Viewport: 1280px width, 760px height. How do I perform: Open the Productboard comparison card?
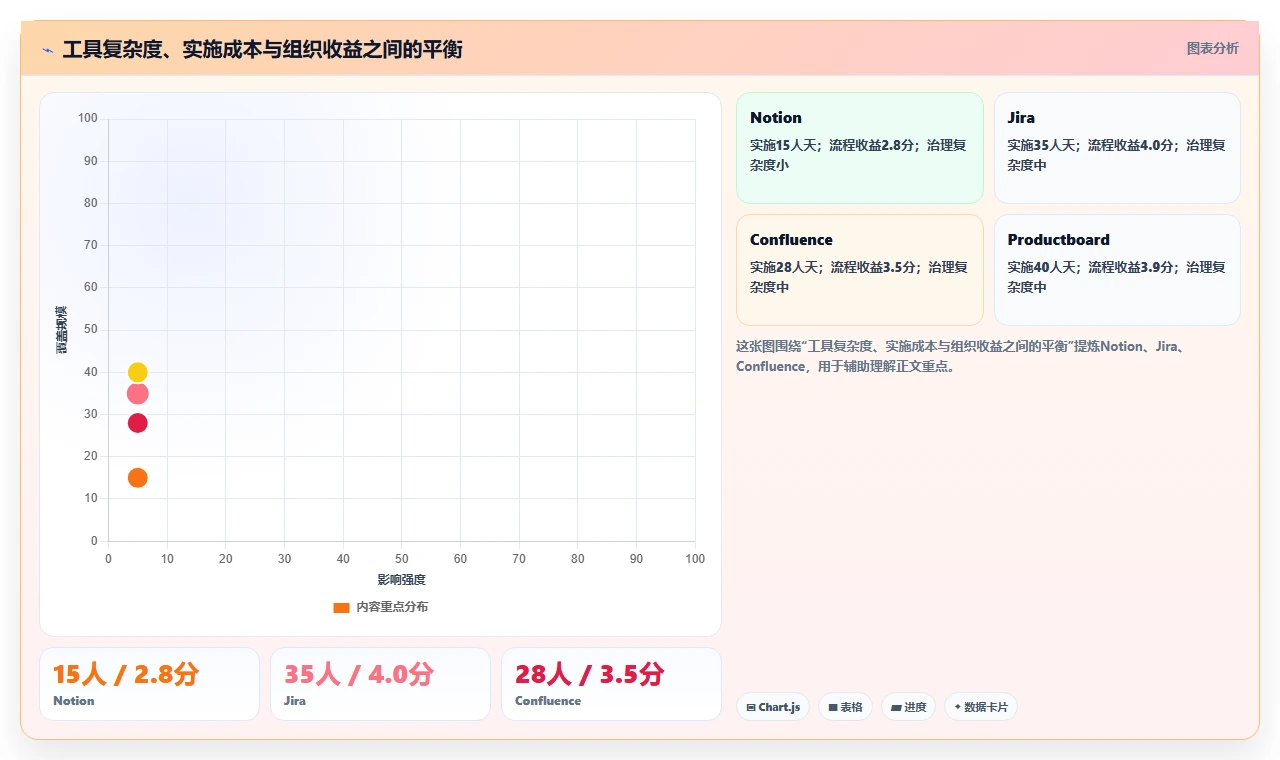click(1117, 270)
